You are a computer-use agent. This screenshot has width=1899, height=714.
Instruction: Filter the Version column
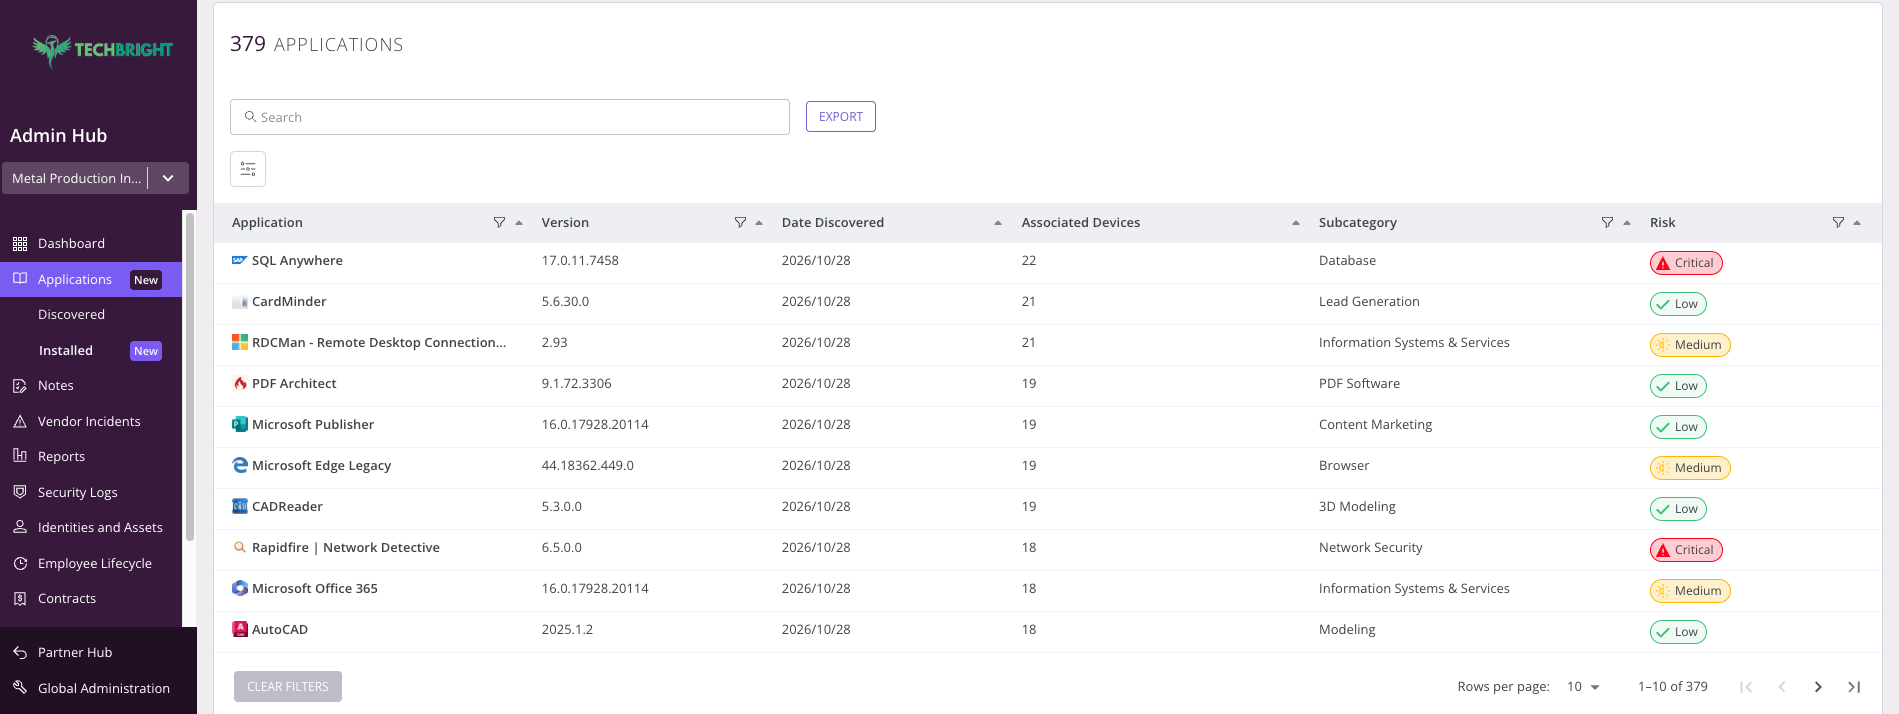(x=740, y=222)
